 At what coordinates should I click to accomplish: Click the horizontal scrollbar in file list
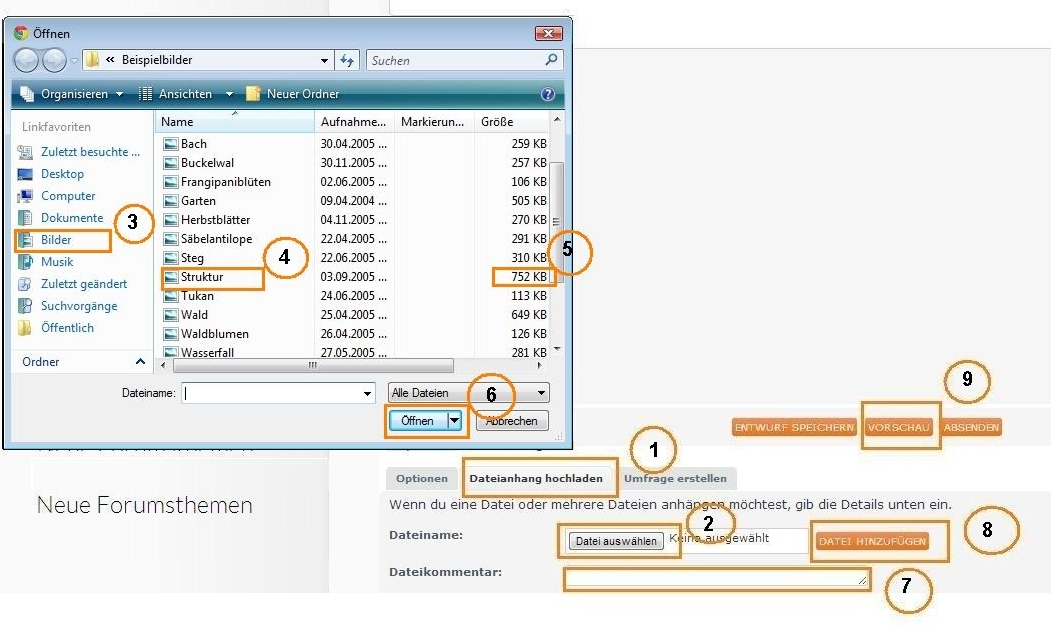(312, 366)
